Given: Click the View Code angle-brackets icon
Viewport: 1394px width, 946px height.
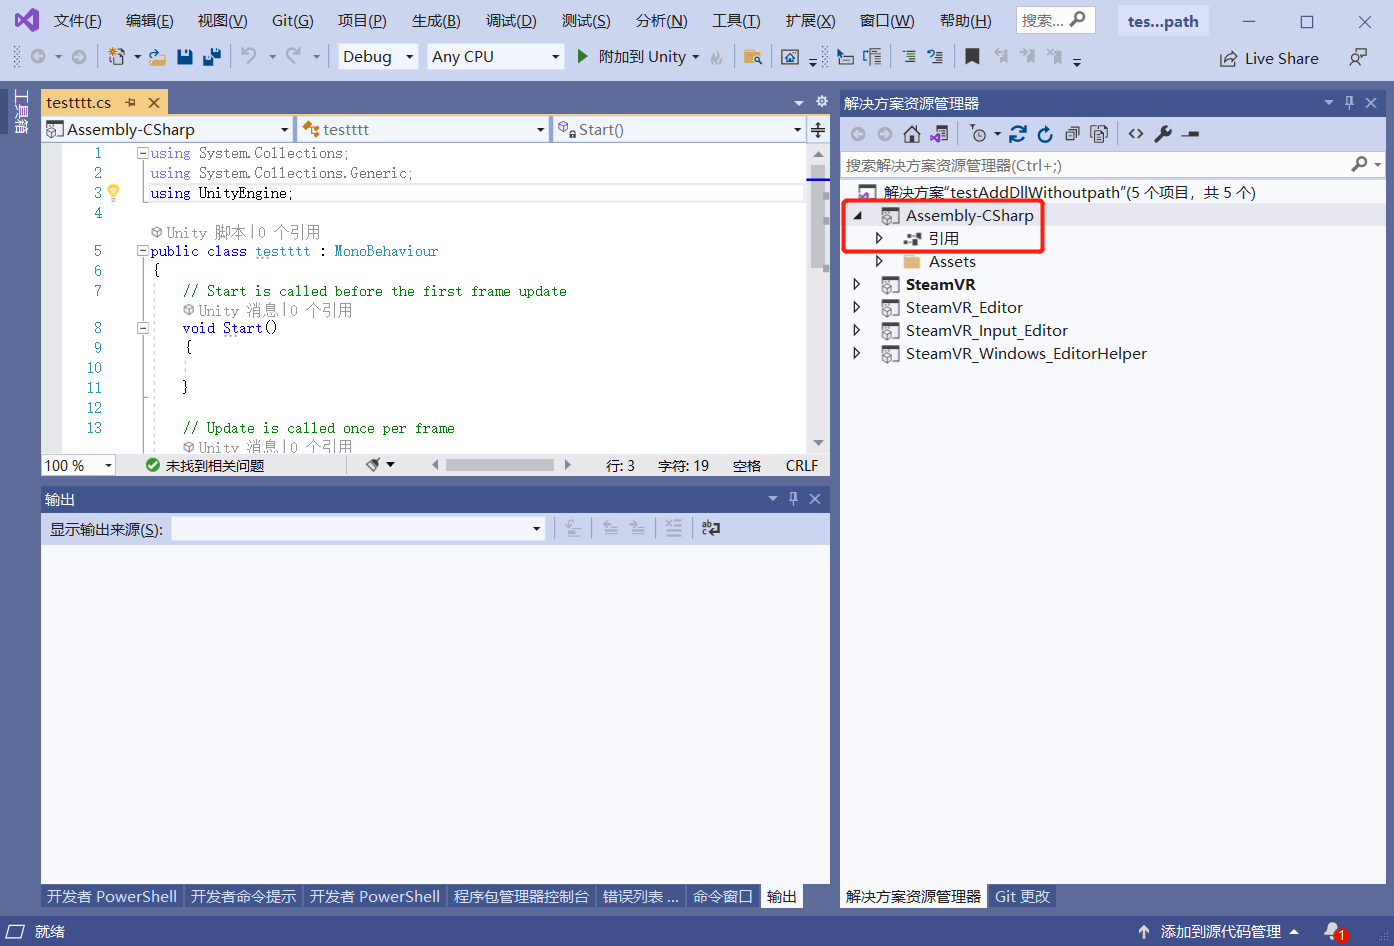Looking at the screenshot, I should pos(1136,134).
